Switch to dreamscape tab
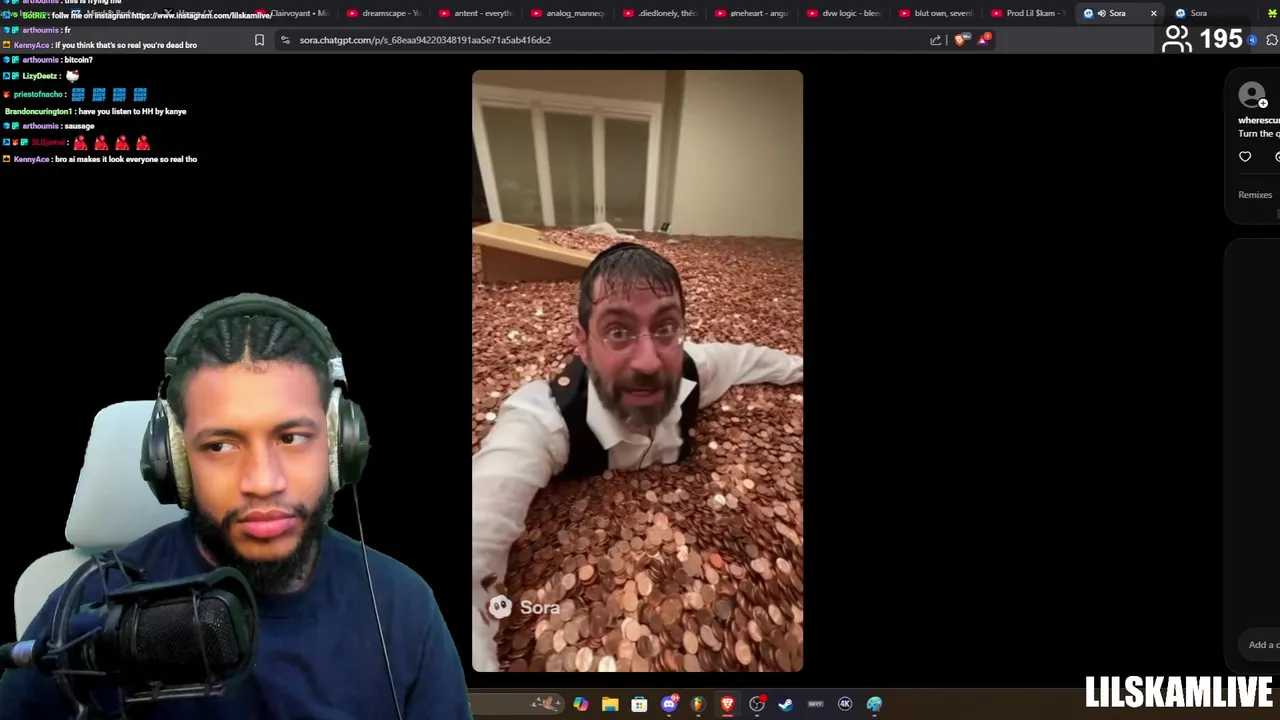 [384, 13]
